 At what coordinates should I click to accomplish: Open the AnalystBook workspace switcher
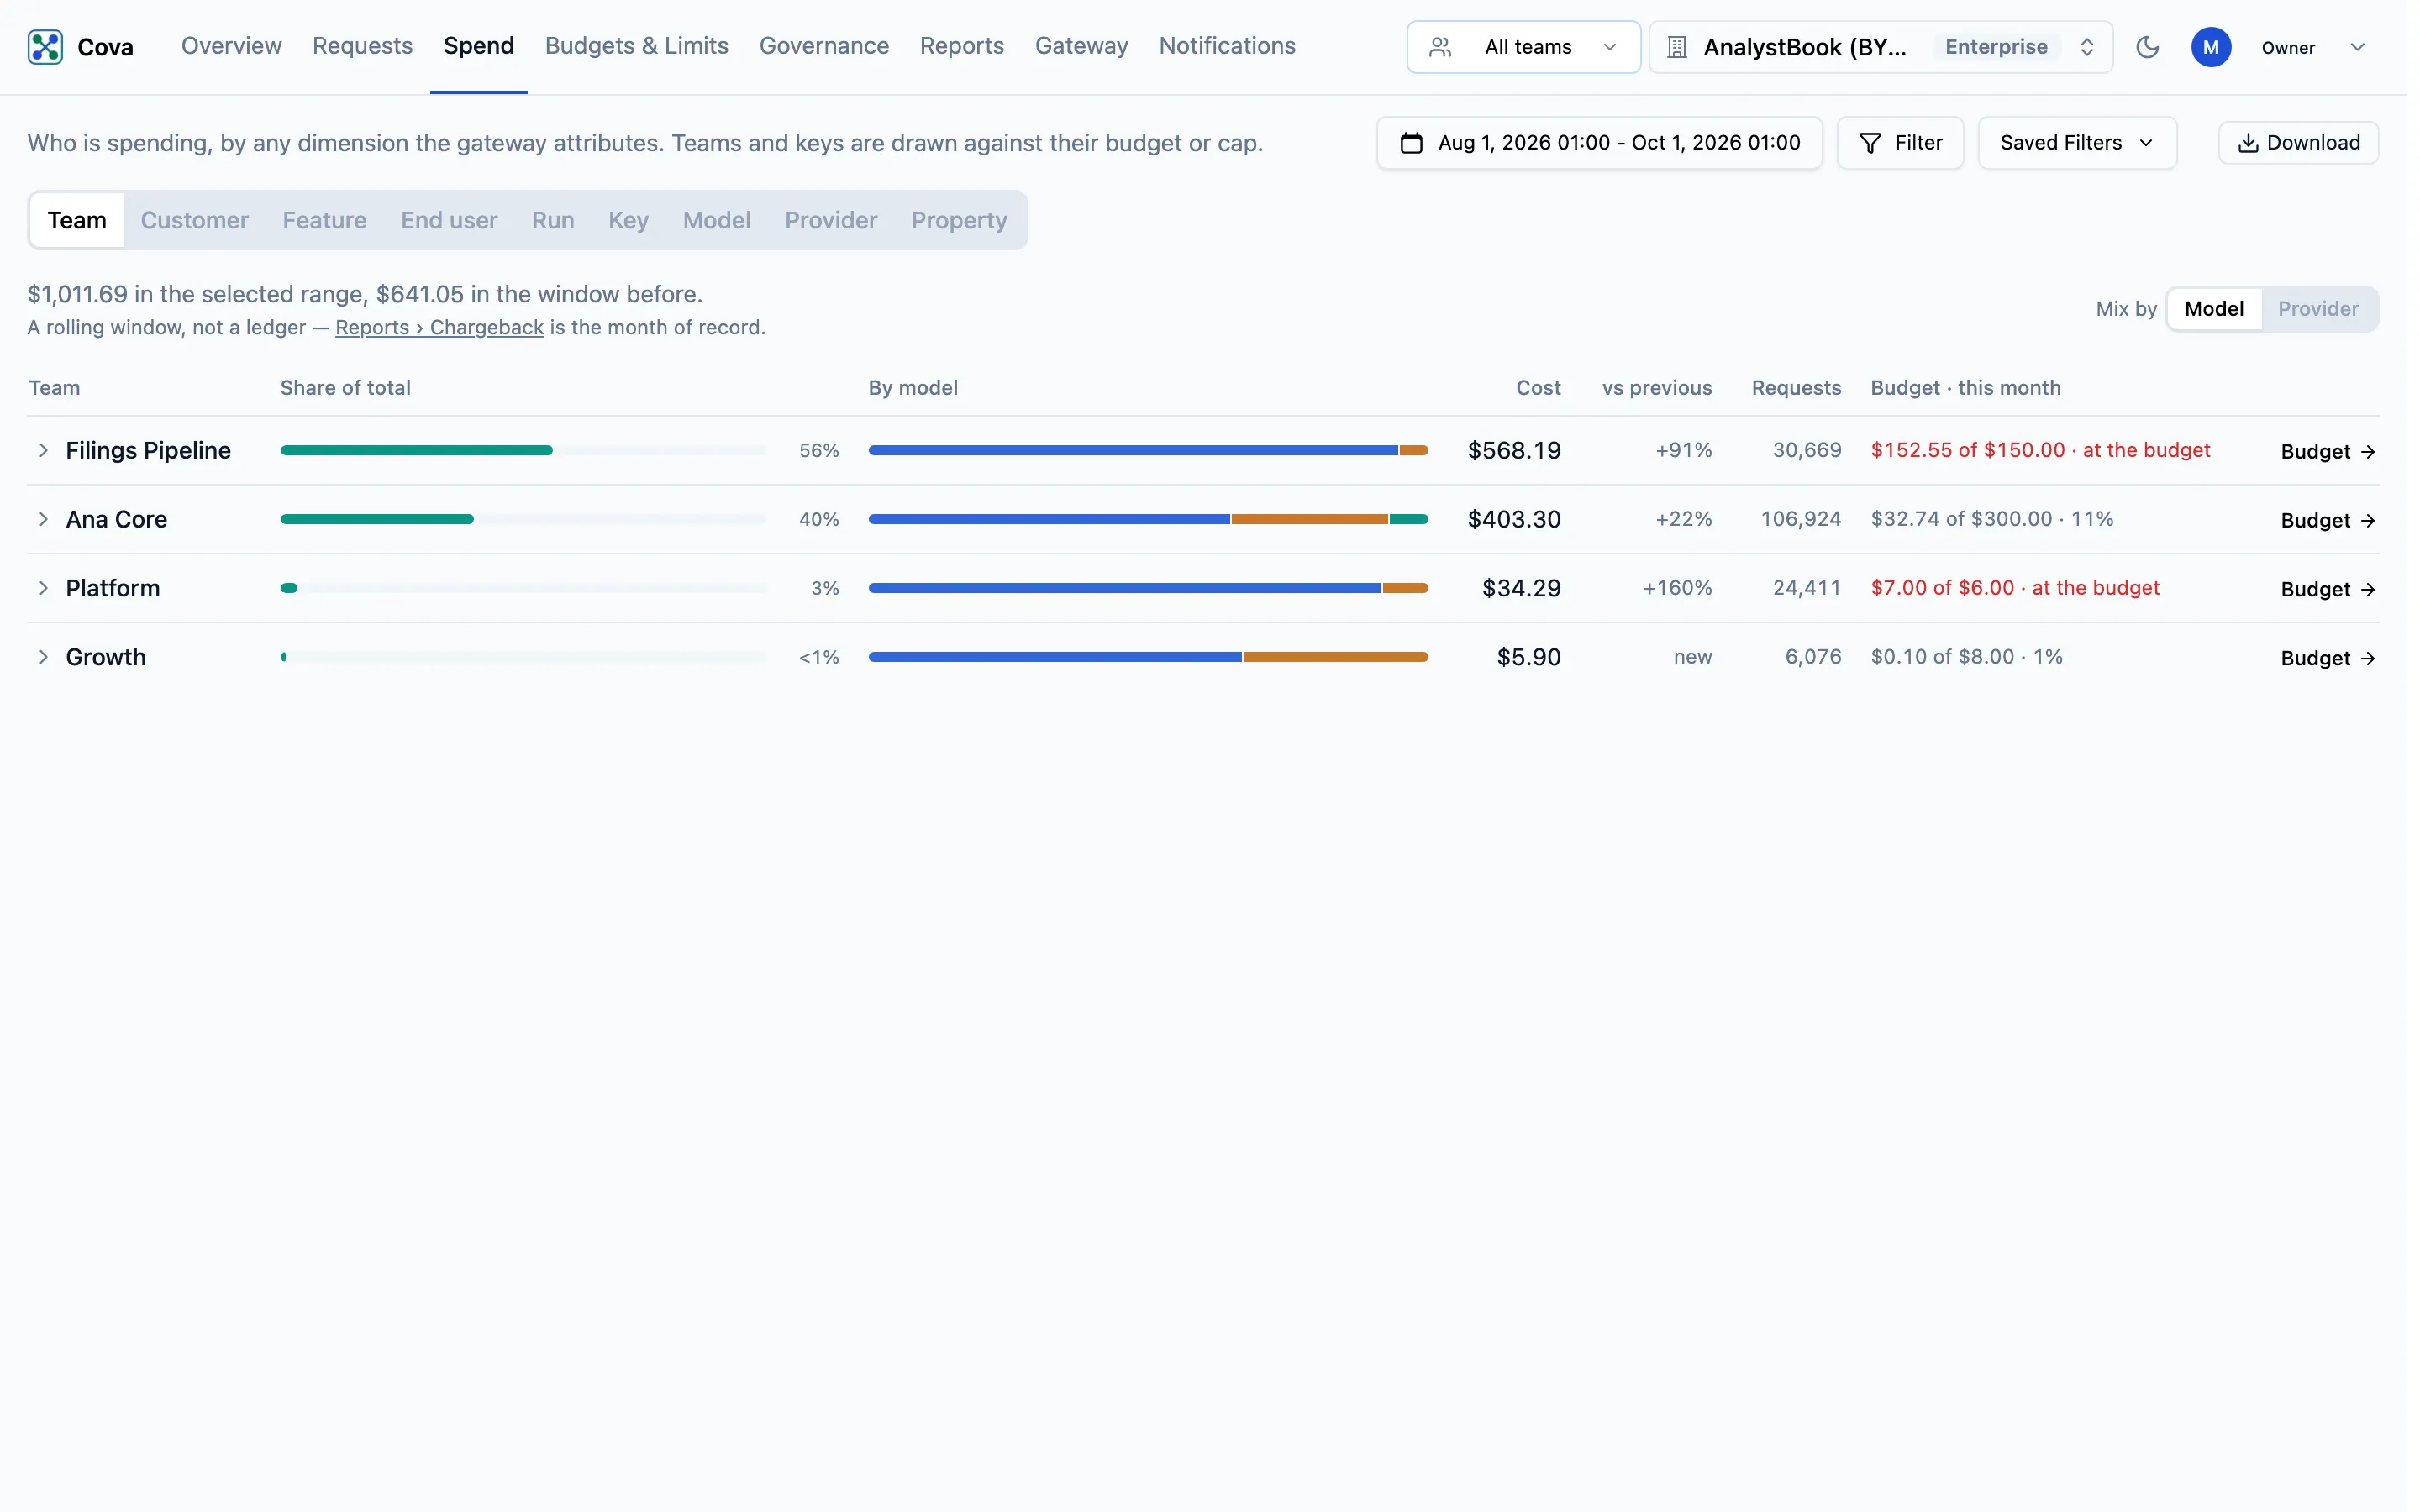(1880, 47)
